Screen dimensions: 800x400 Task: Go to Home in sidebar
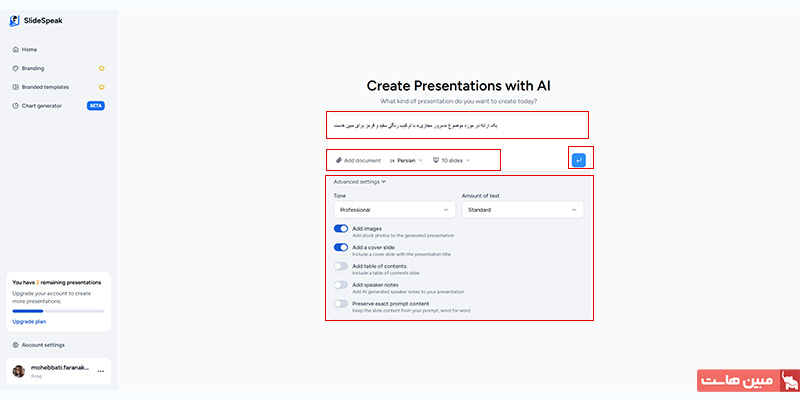(x=29, y=49)
